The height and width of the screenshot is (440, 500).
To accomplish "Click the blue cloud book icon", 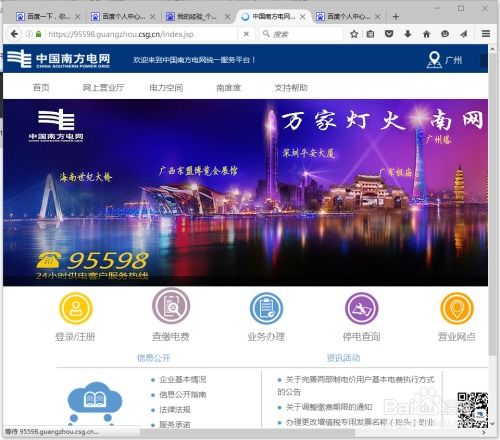I will [95, 403].
